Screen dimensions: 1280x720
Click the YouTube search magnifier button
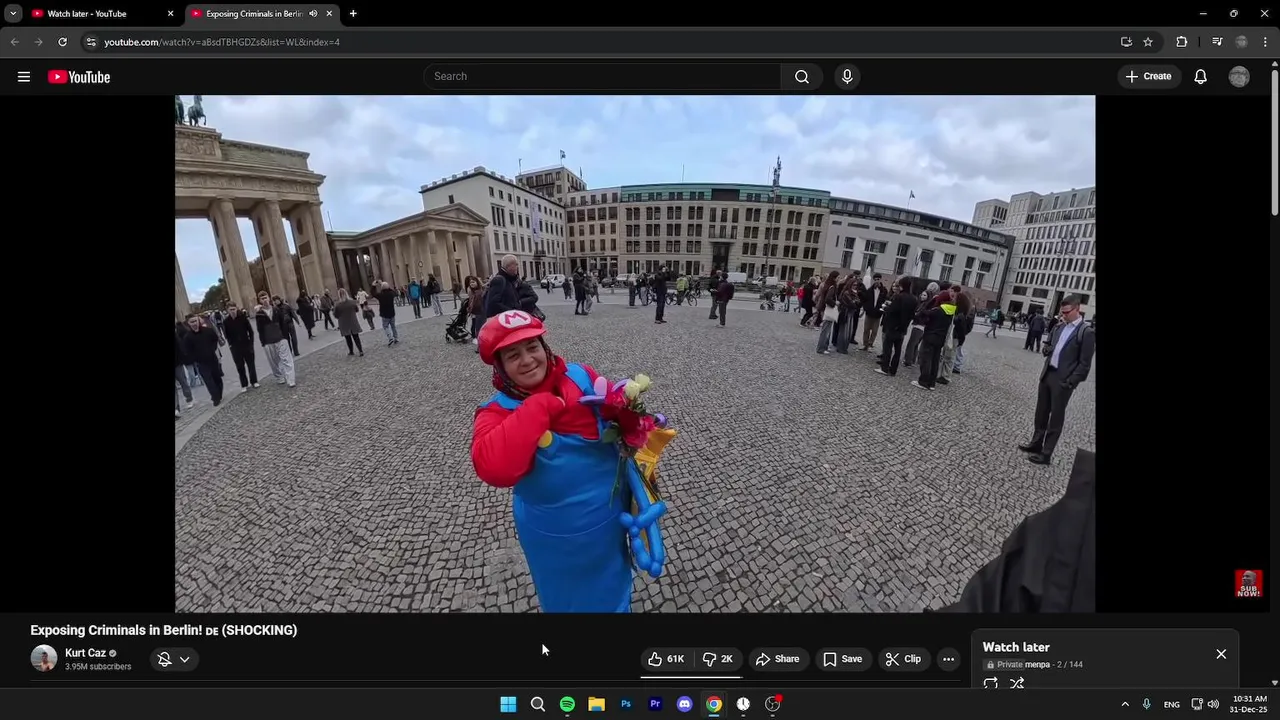tap(802, 77)
